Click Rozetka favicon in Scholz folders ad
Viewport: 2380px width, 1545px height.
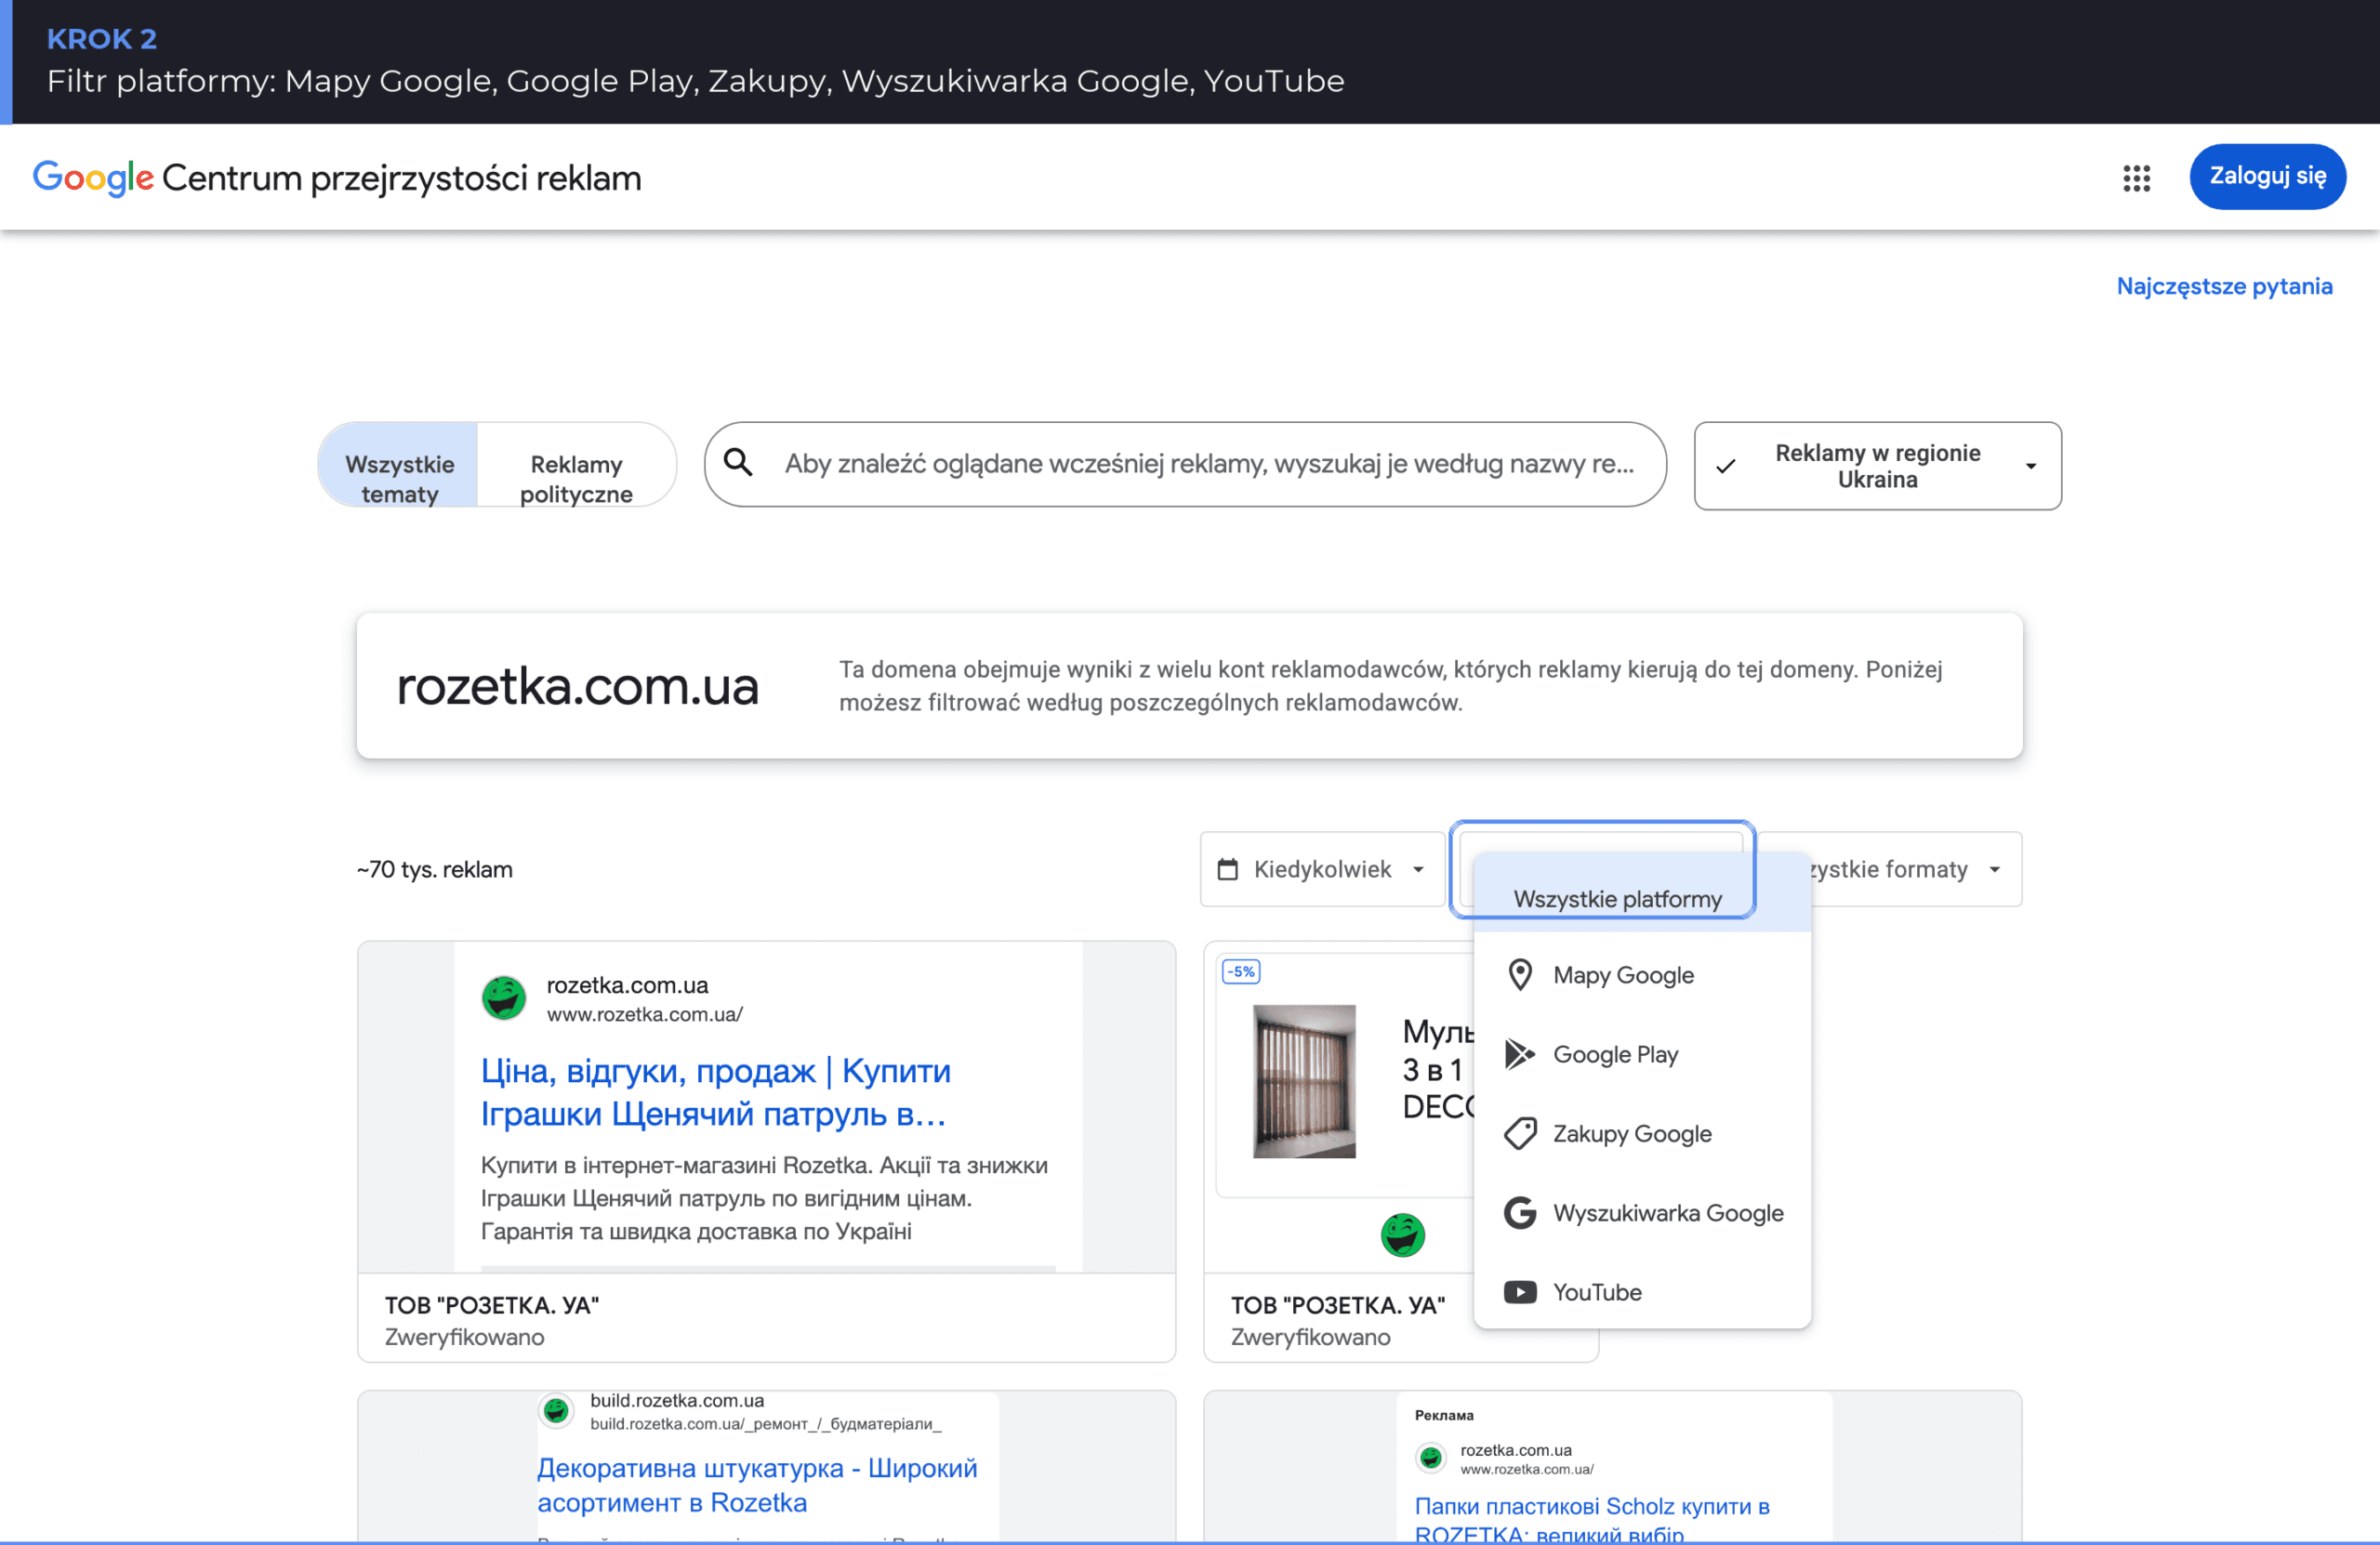[x=1431, y=1458]
